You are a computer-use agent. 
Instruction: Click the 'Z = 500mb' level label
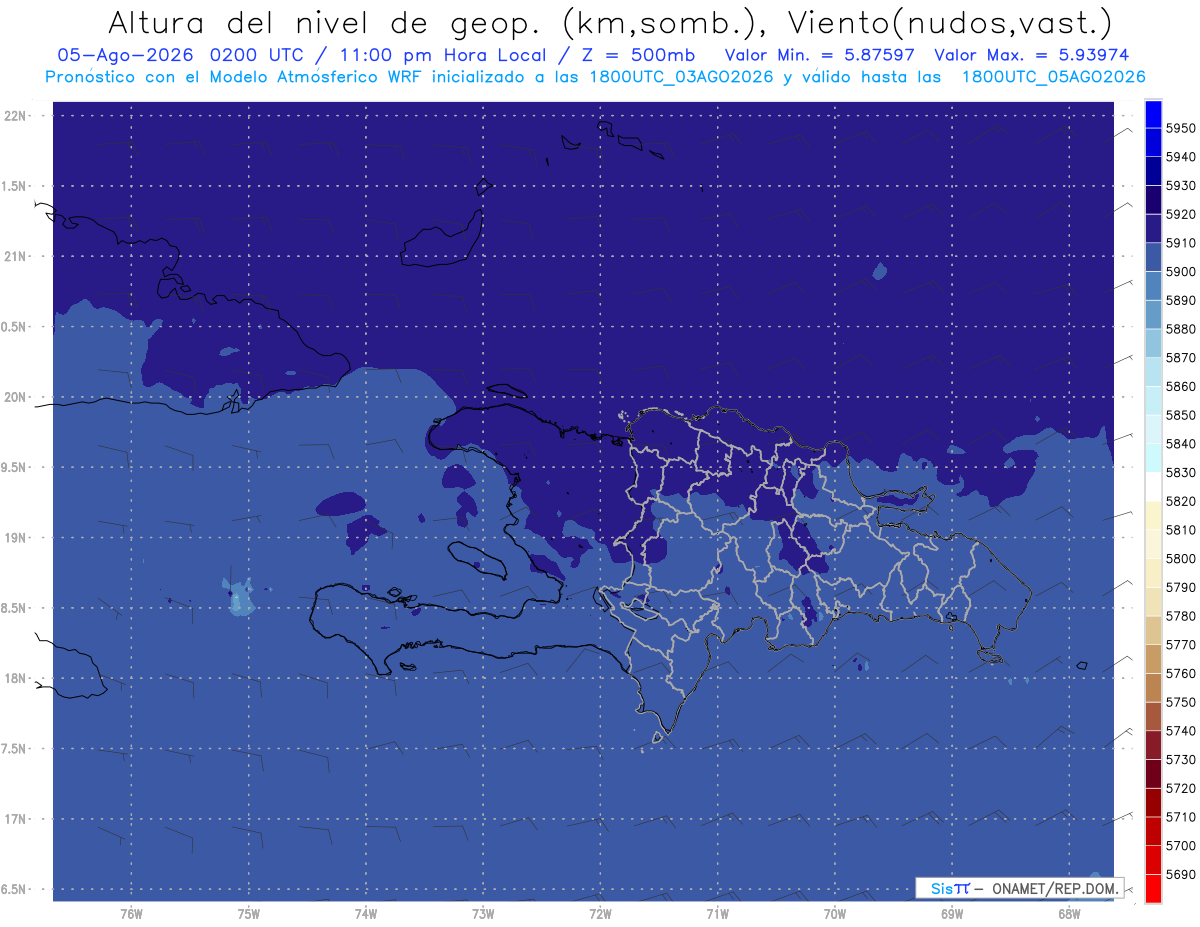click(x=639, y=56)
